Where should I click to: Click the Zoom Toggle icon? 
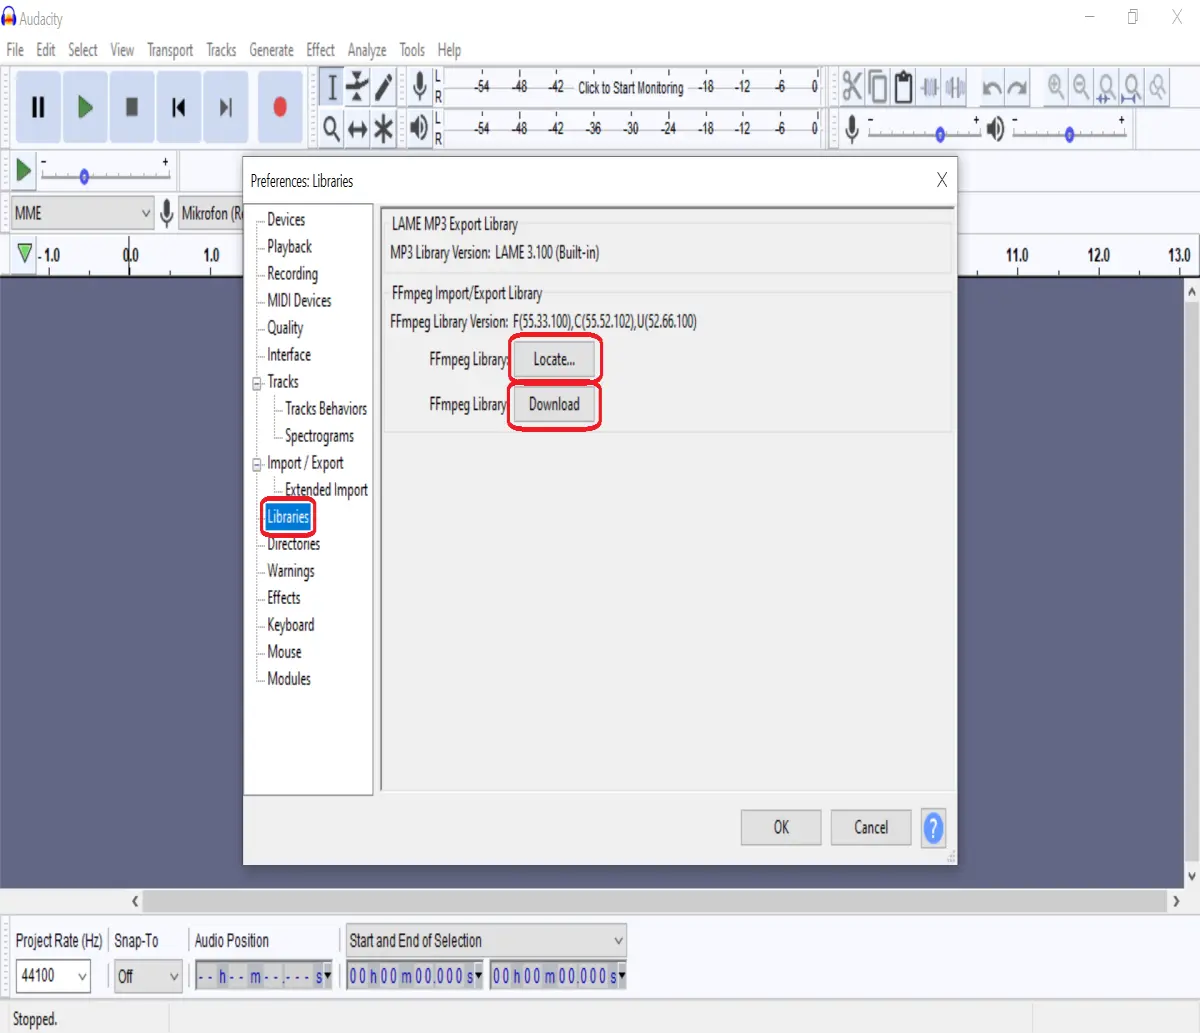point(1157,88)
